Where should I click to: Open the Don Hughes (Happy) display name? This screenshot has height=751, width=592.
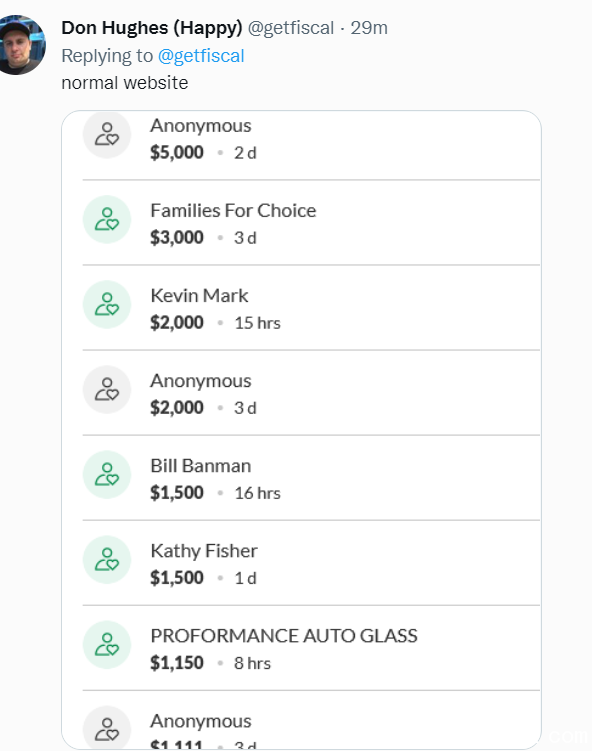pos(152,28)
